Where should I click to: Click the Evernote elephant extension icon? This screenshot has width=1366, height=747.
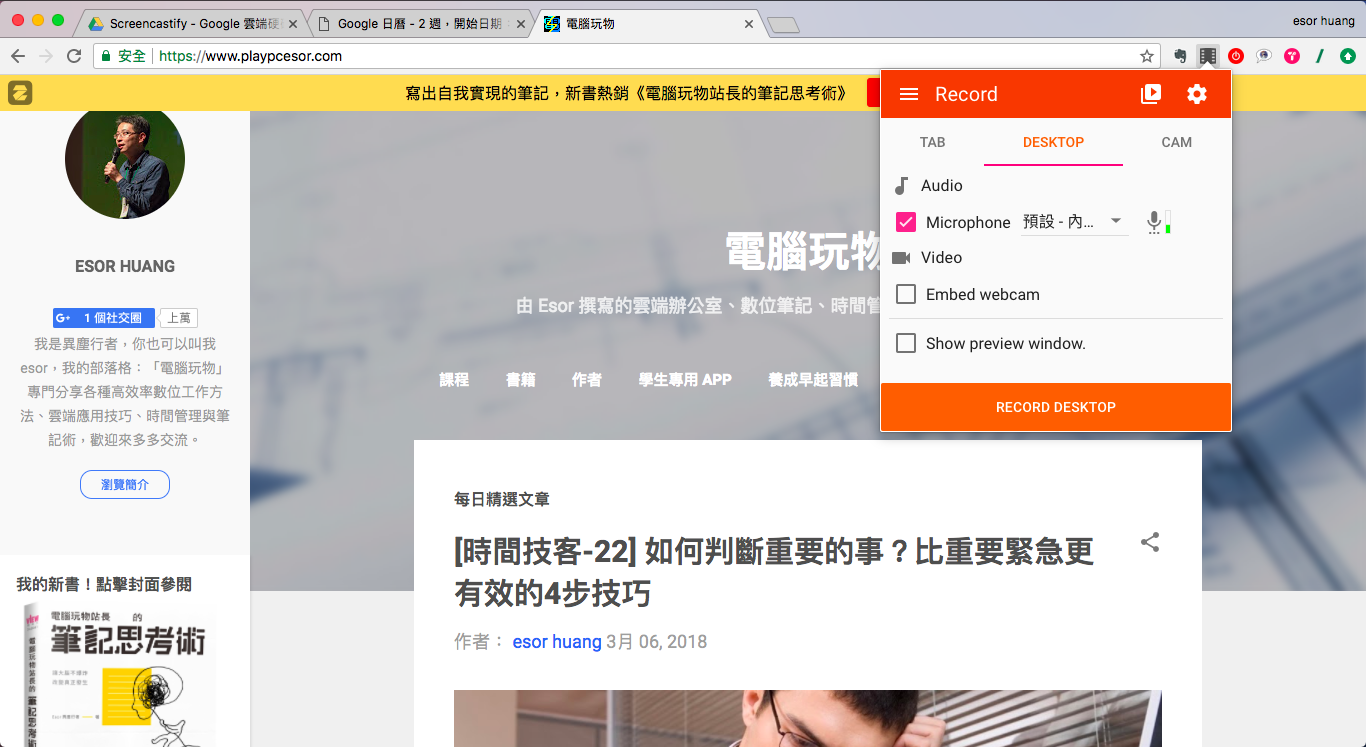point(1180,56)
